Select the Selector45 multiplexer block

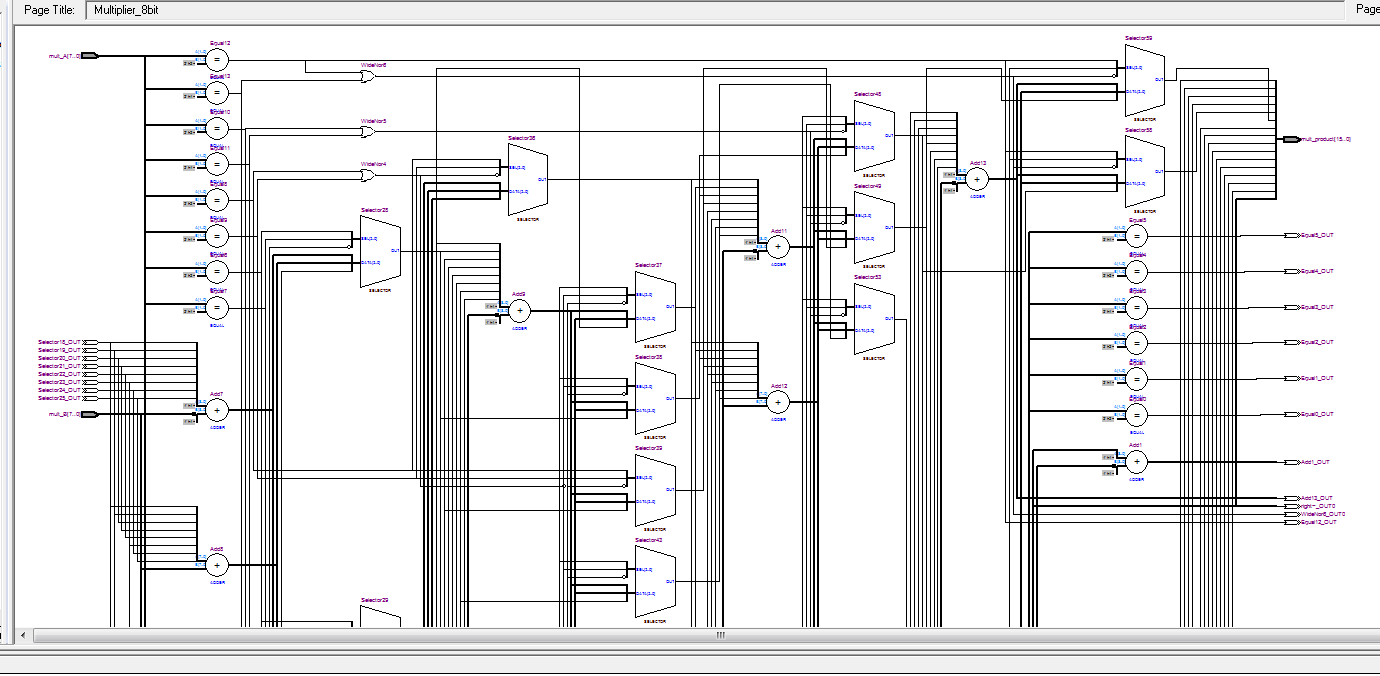pos(873,135)
